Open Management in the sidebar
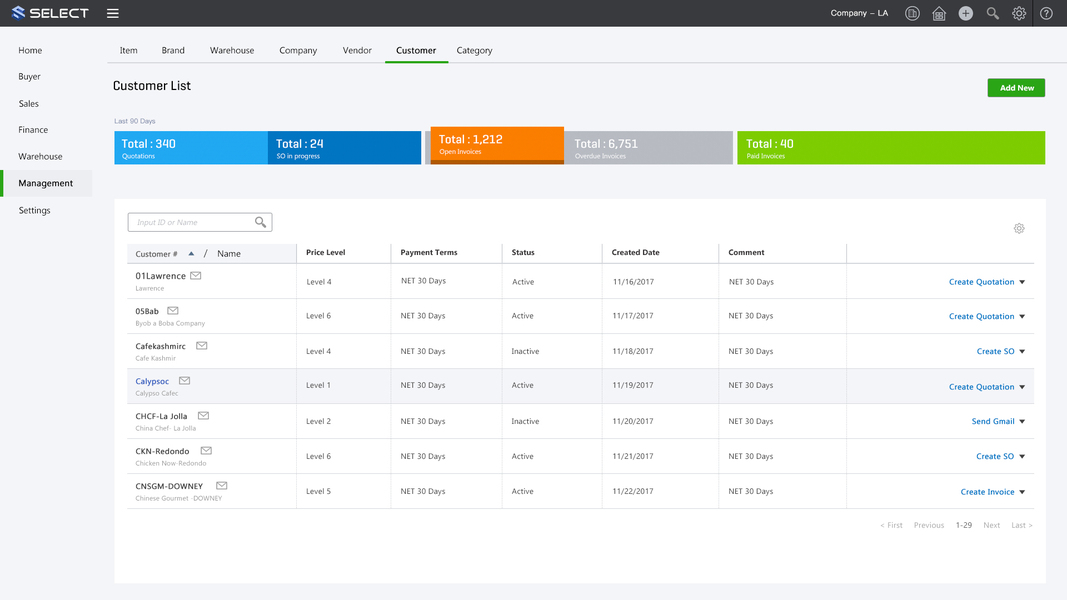Image resolution: width=1067 pixels, height=600 pixels. (46, 183)
